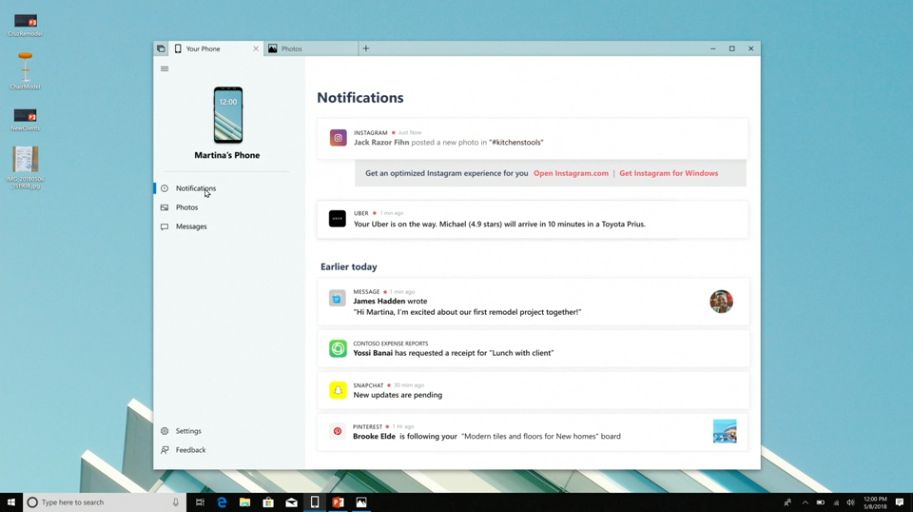Click the Pinterest app icon
The image size is (913, 513).
[x=337, y=431]
